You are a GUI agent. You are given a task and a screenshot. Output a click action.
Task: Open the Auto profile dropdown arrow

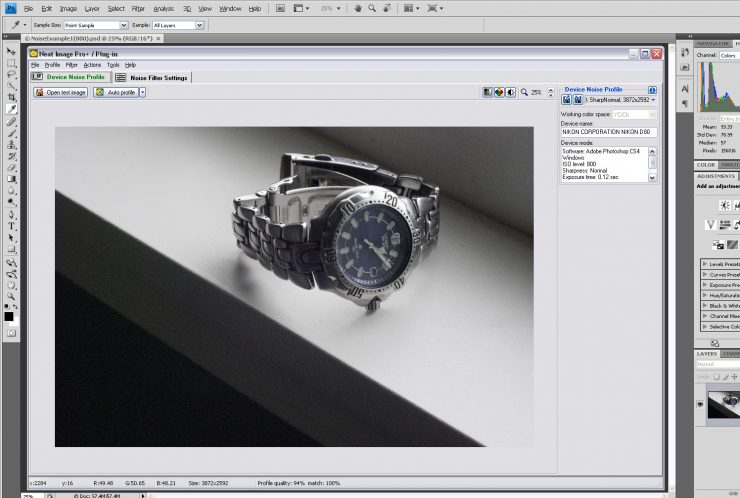[x=143, y=93]
